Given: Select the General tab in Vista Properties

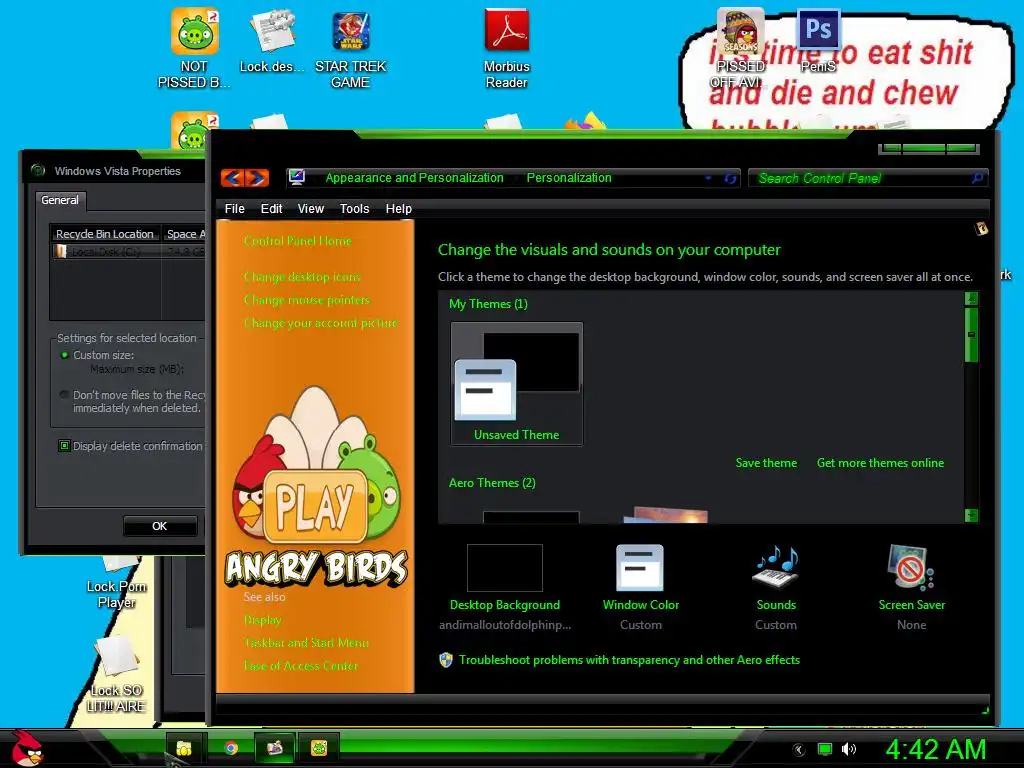Looking at the screenshot, I should click(60, 200).
